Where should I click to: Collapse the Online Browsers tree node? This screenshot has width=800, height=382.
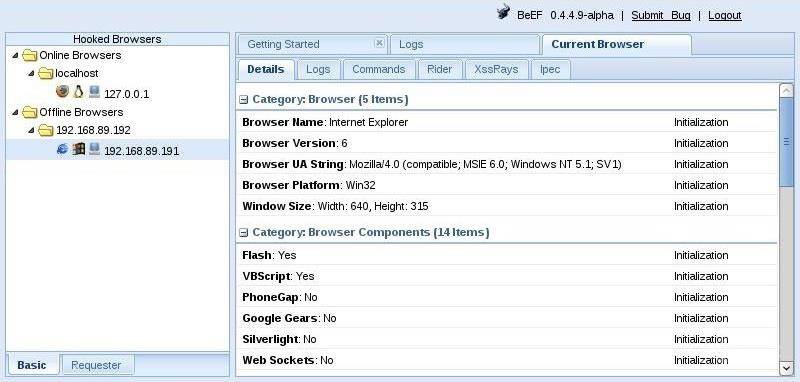pyautogui.click(x=15, y=55)
